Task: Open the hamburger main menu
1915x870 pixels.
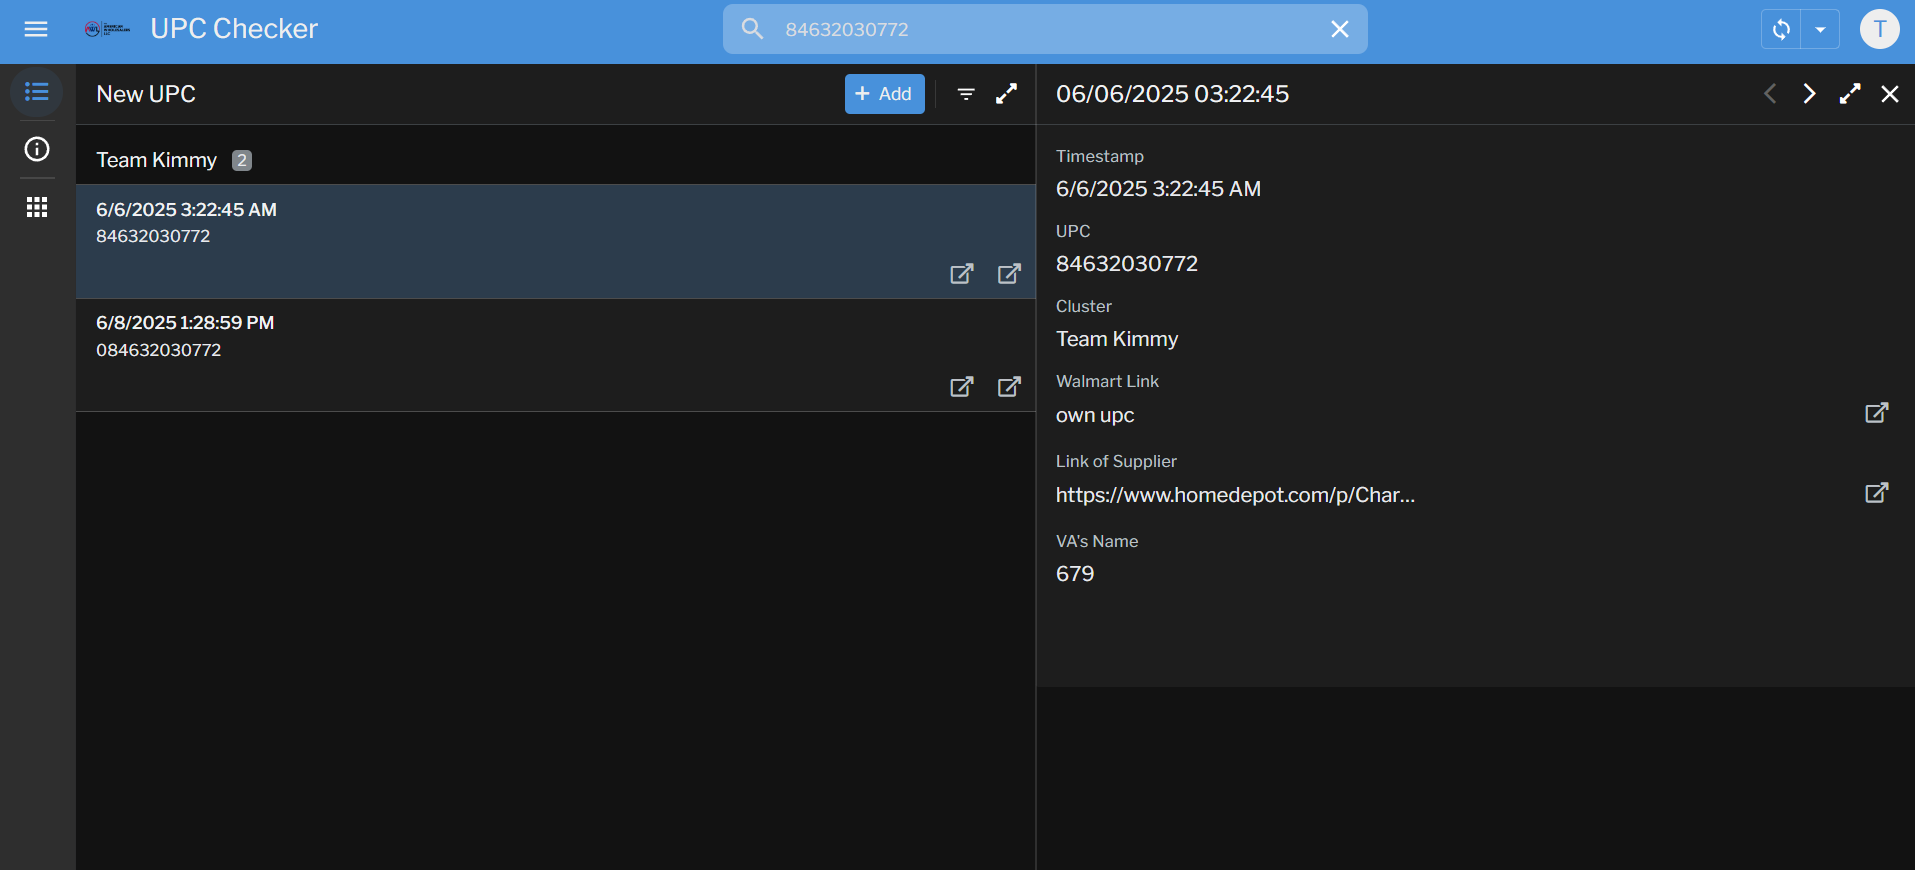Action: pyautogui.click(x=36, y=29)
